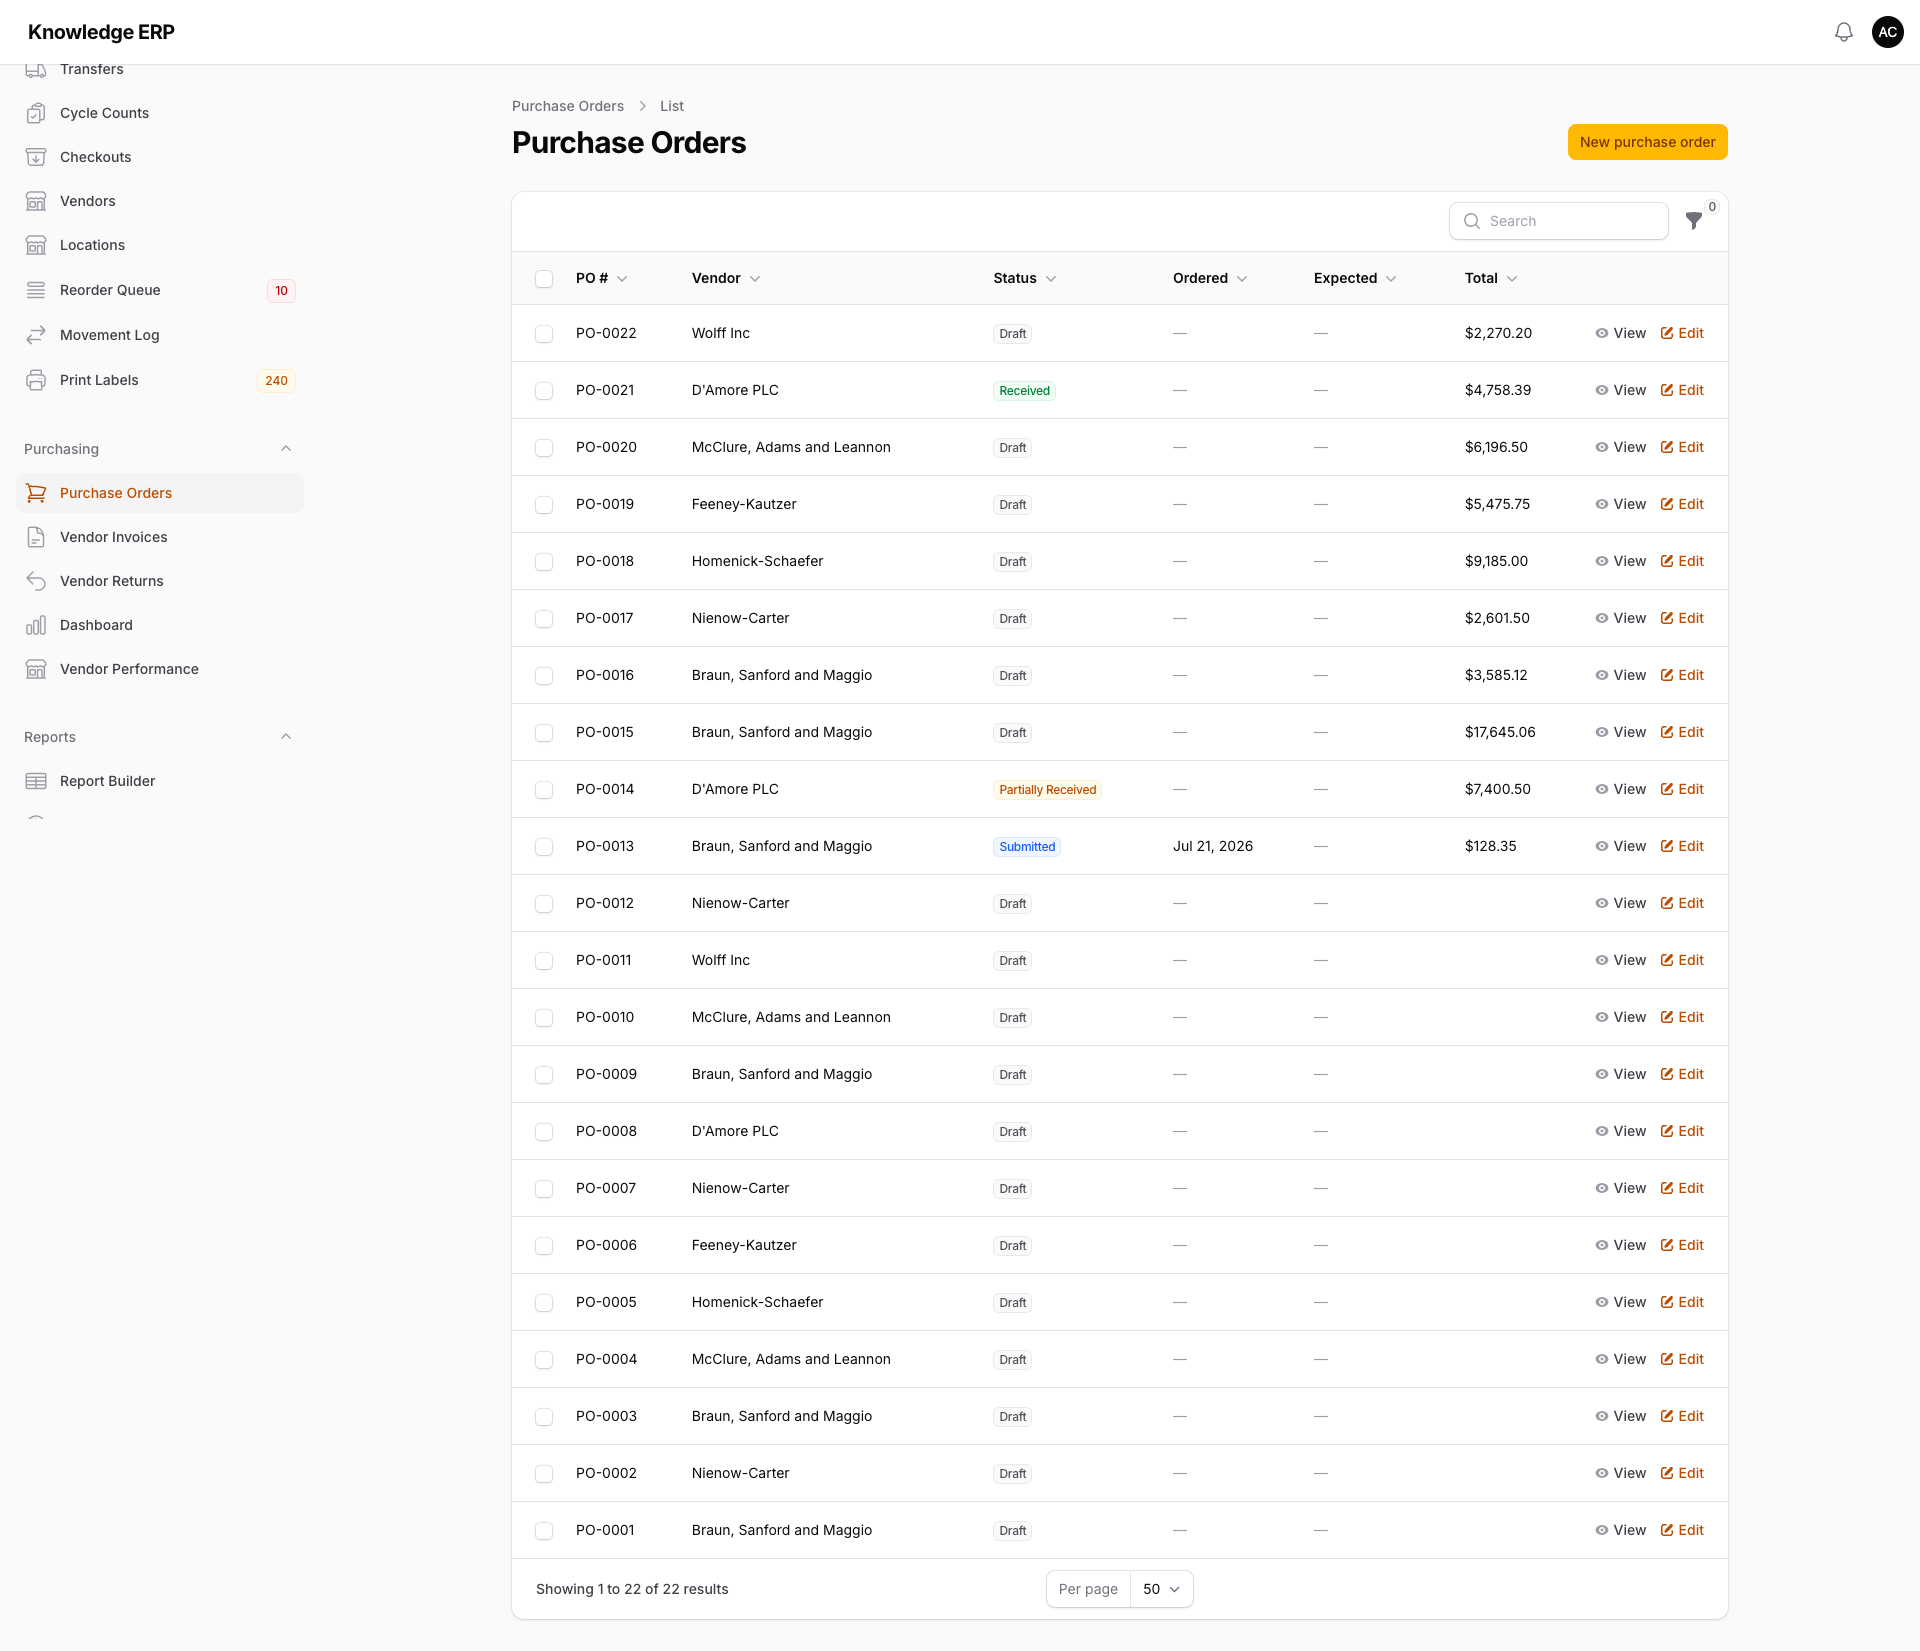The width and height of the screenshot is (1920, 1651).
Task: Open the notifications bell
Action: (x=1843, y=32)
